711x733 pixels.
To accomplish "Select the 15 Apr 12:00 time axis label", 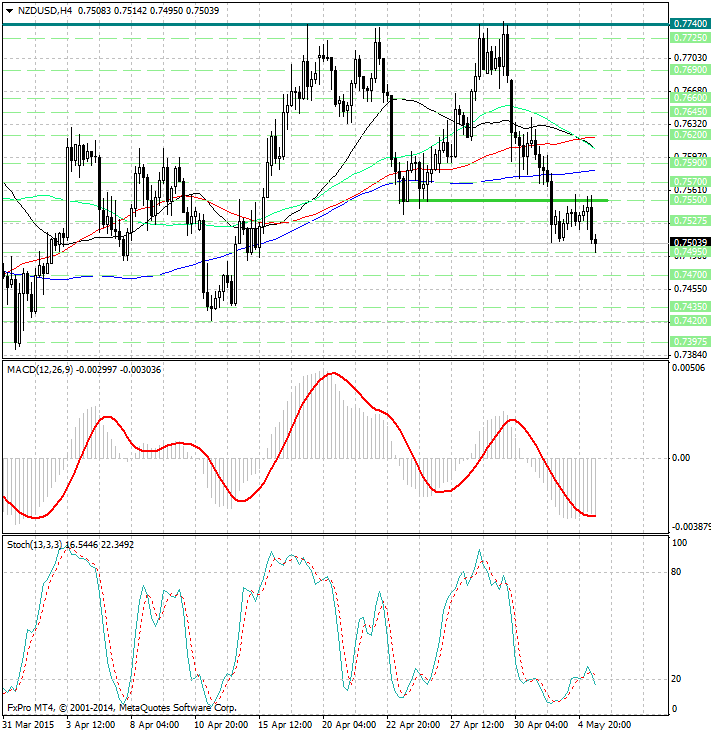I will click(285, 725).
